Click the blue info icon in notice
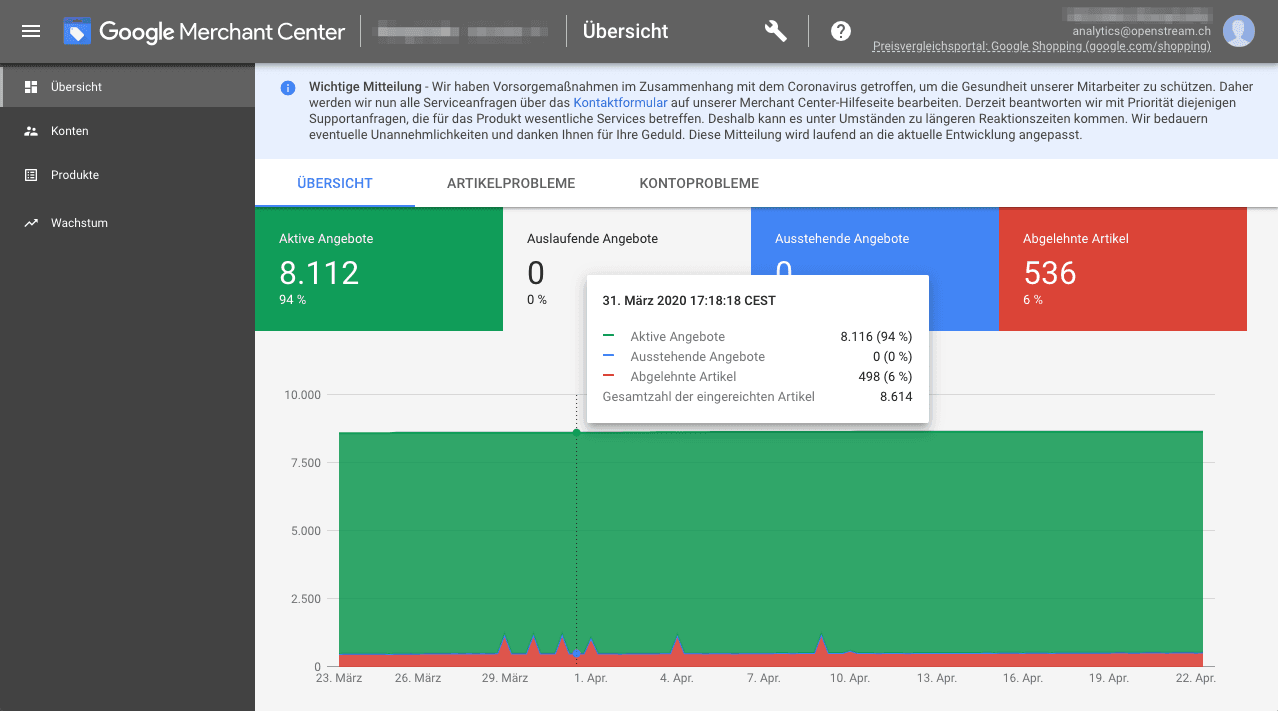 [288, 88]
